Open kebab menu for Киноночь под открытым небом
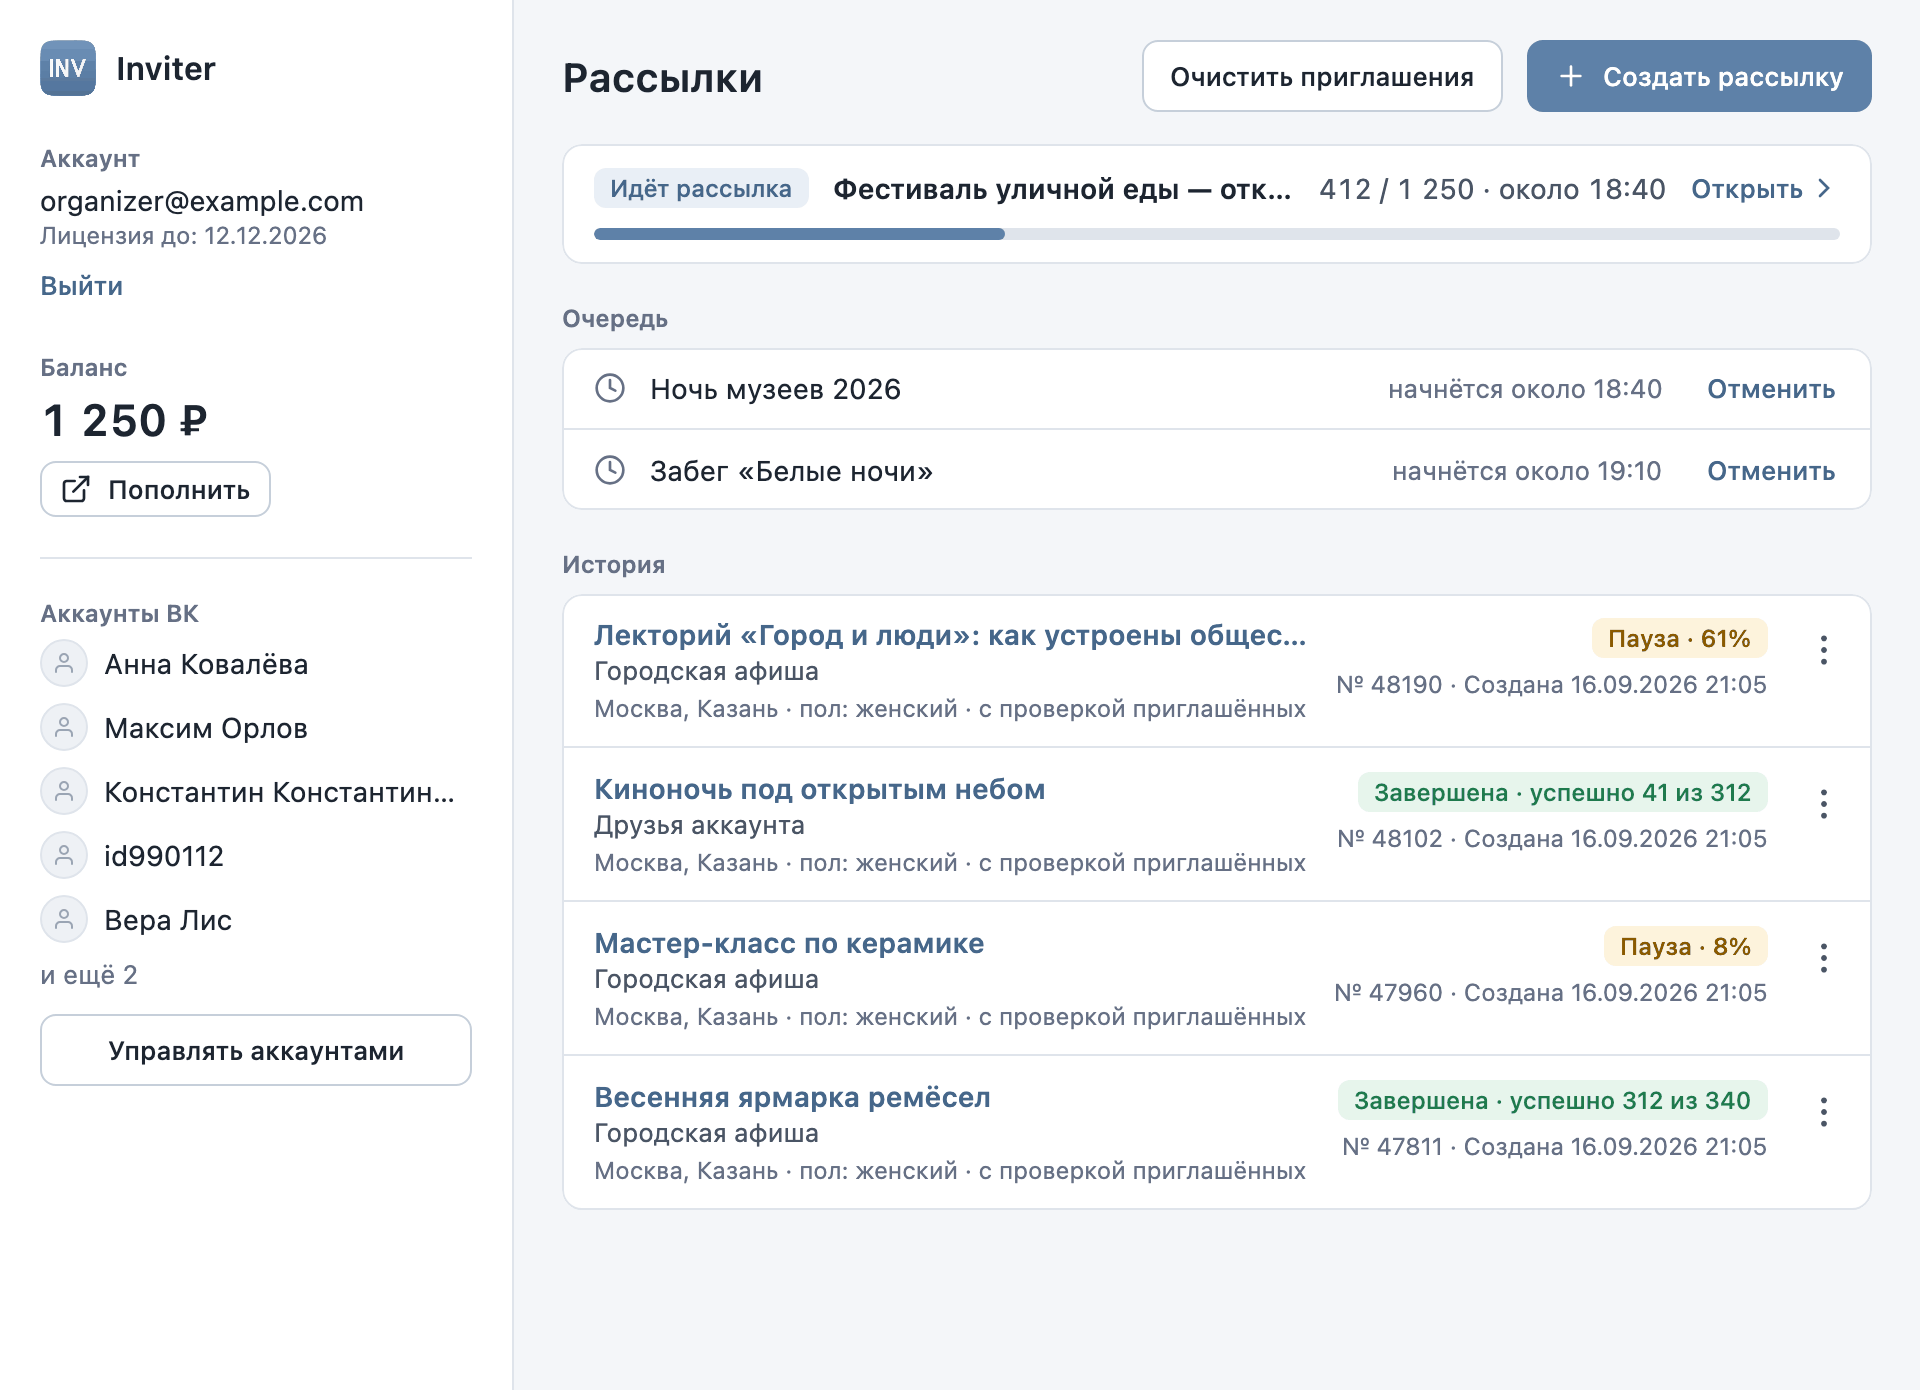This screenshot has width=1920, height=1390. click(1824, 804)
